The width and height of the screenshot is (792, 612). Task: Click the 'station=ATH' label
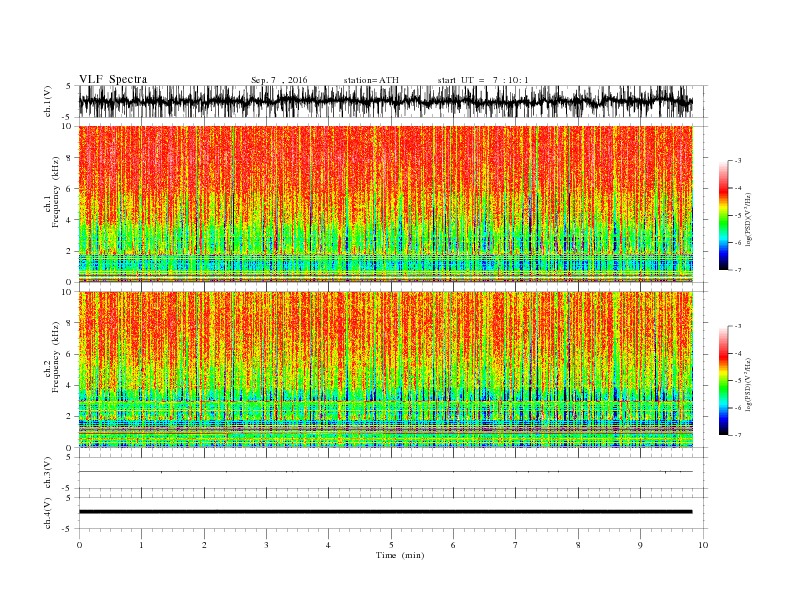pos(371,80)
